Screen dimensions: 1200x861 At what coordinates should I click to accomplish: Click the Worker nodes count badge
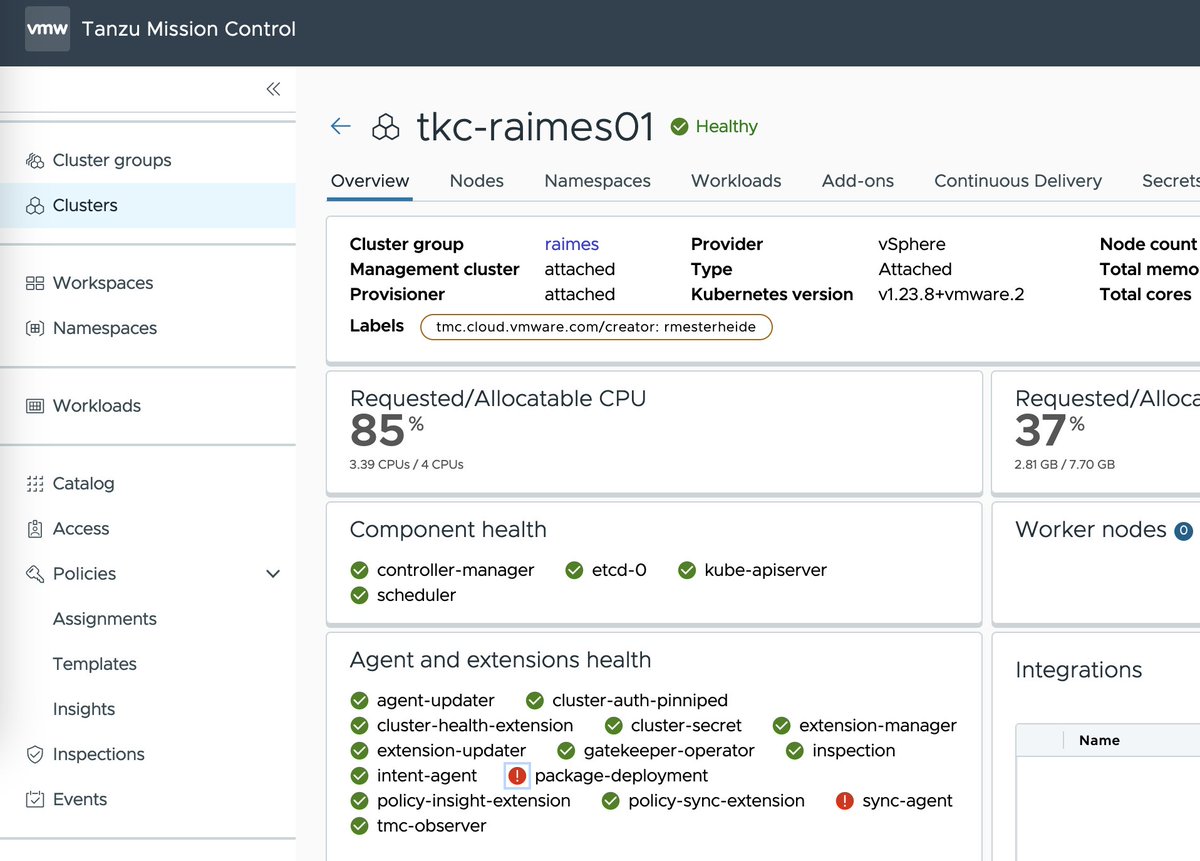1183,531
